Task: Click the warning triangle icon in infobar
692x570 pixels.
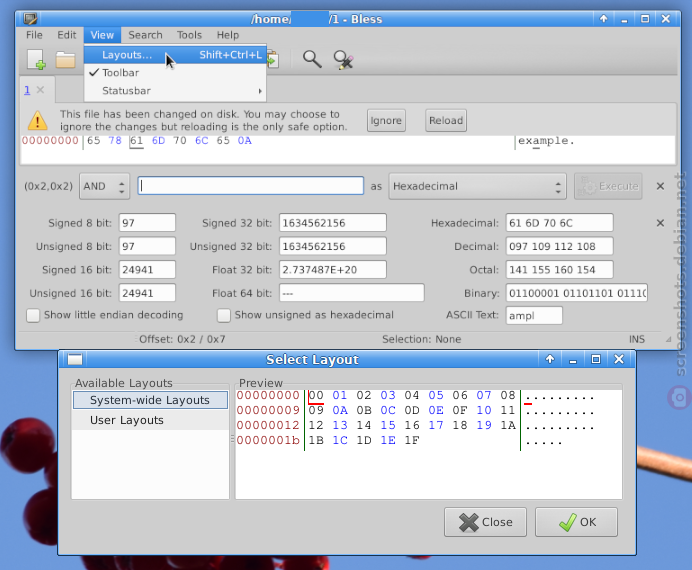Action: coord(38,120)
